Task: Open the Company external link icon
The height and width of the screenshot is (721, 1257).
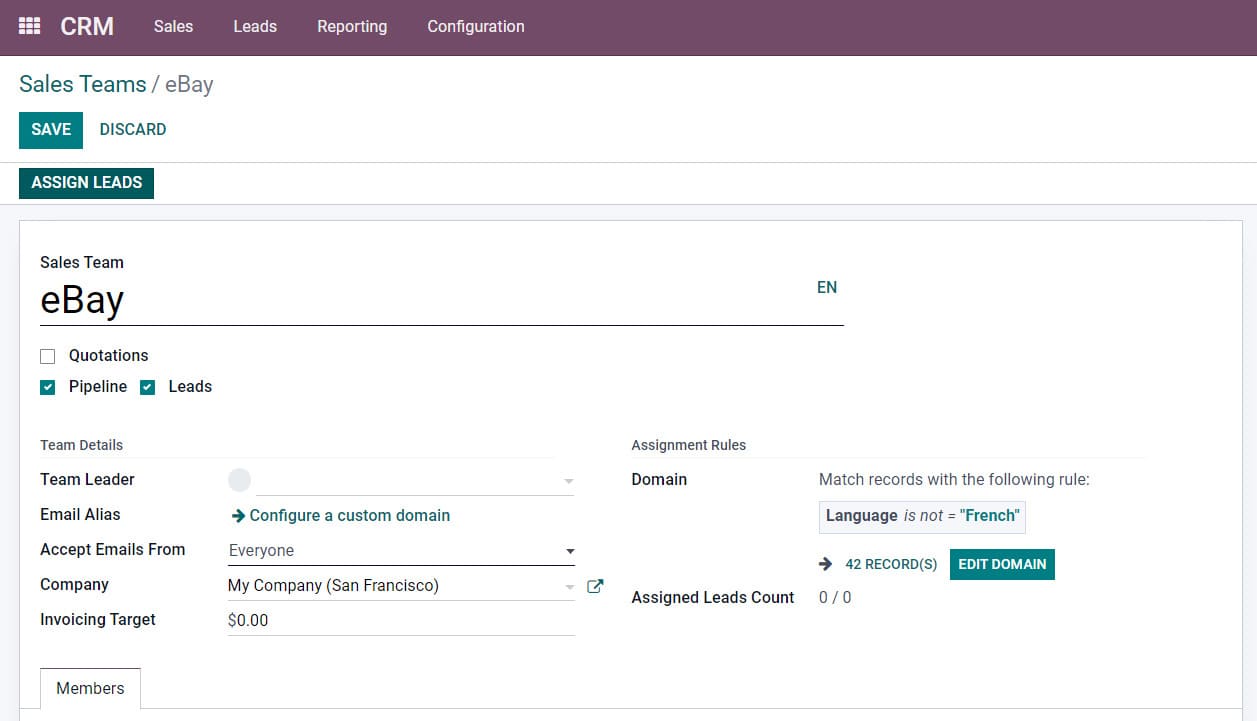Action: pos(595,587)
